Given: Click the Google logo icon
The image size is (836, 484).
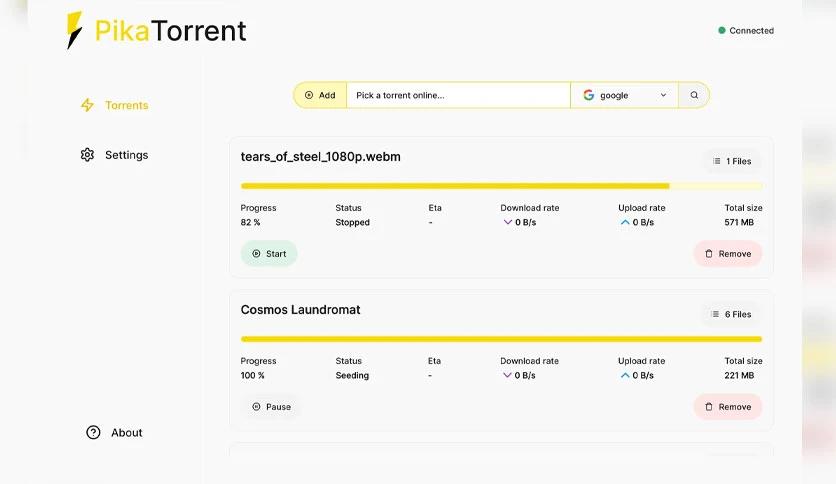Looking at the screenshot, I should pos(589,95).
